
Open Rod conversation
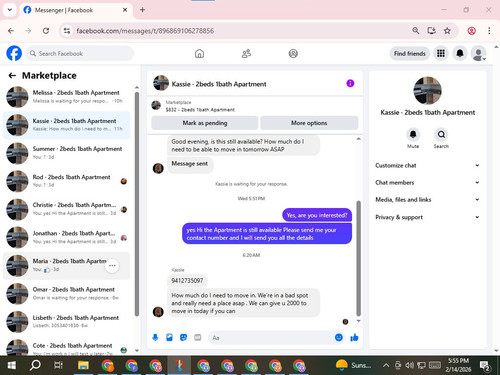67,181
